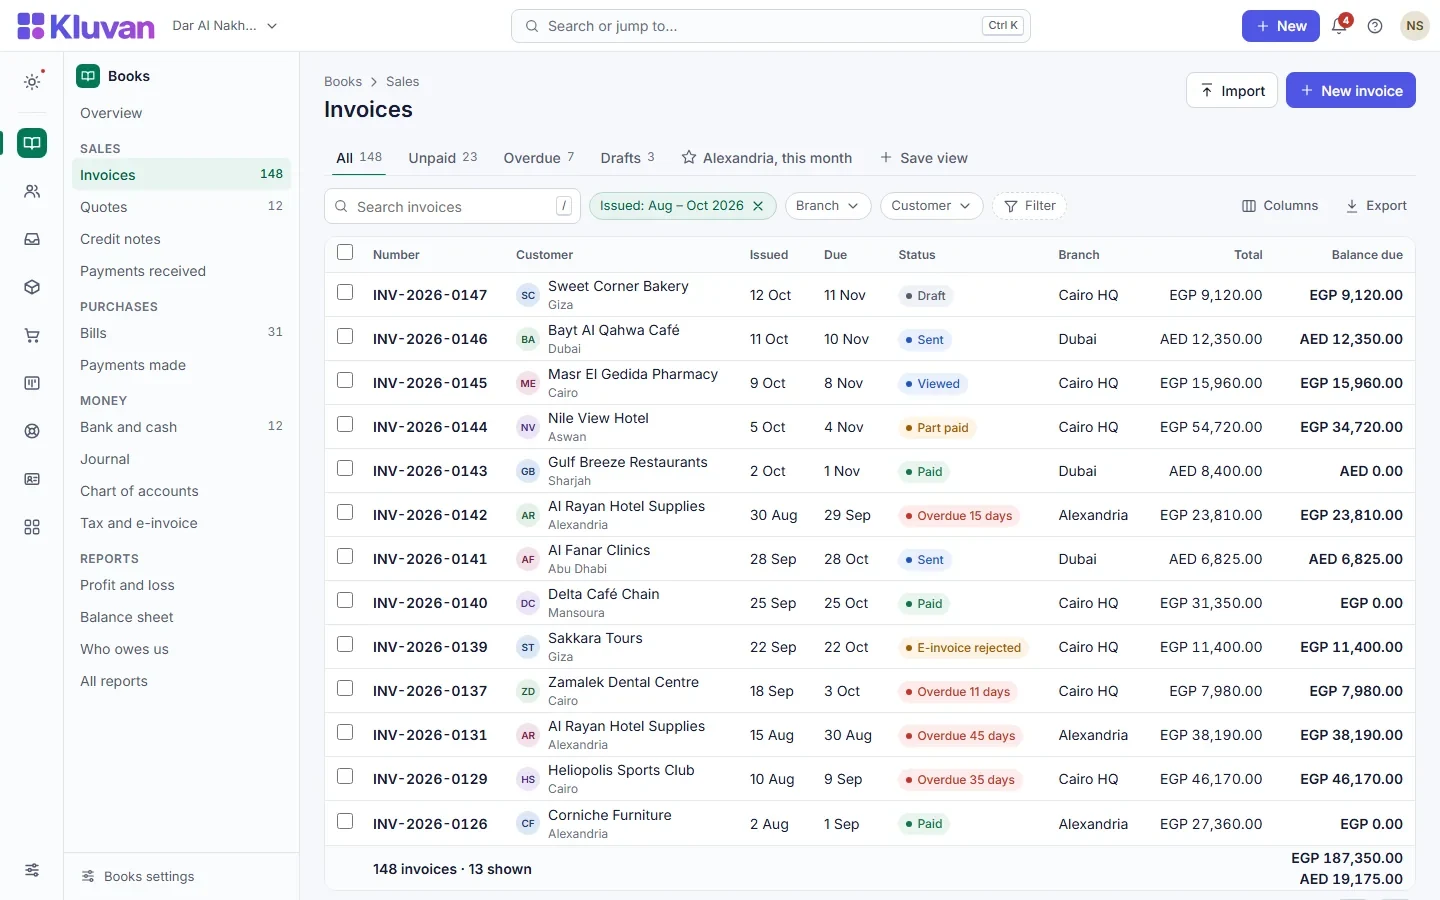The height and width of the screenshot is (900, 1440).
Task: Tick the select-all checkbox in table header
Action: coord(345,252)
